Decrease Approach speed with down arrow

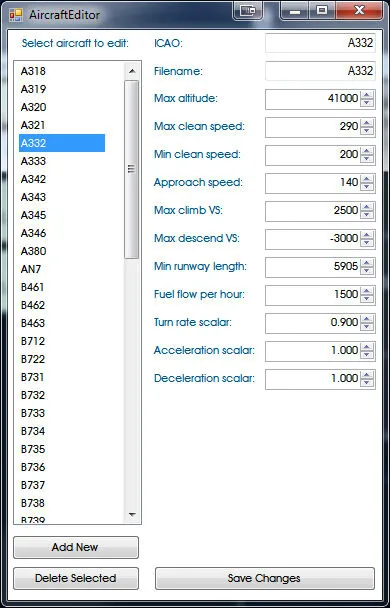[367, 187]
